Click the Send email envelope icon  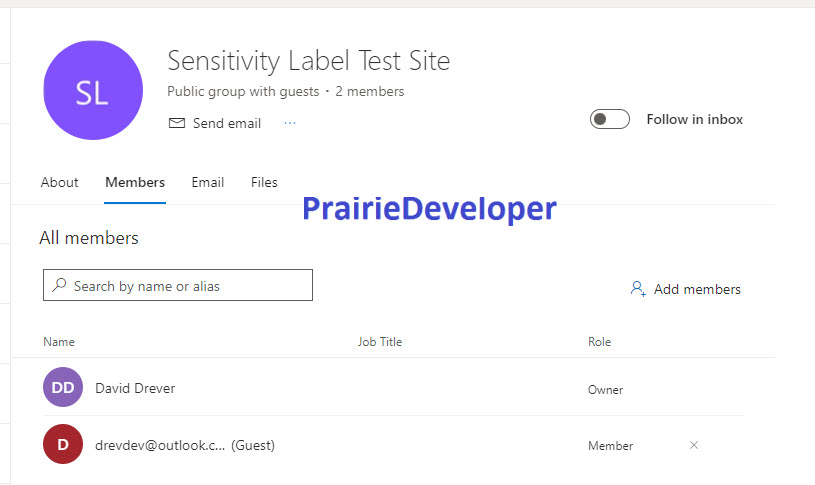(x=177, y=123)
